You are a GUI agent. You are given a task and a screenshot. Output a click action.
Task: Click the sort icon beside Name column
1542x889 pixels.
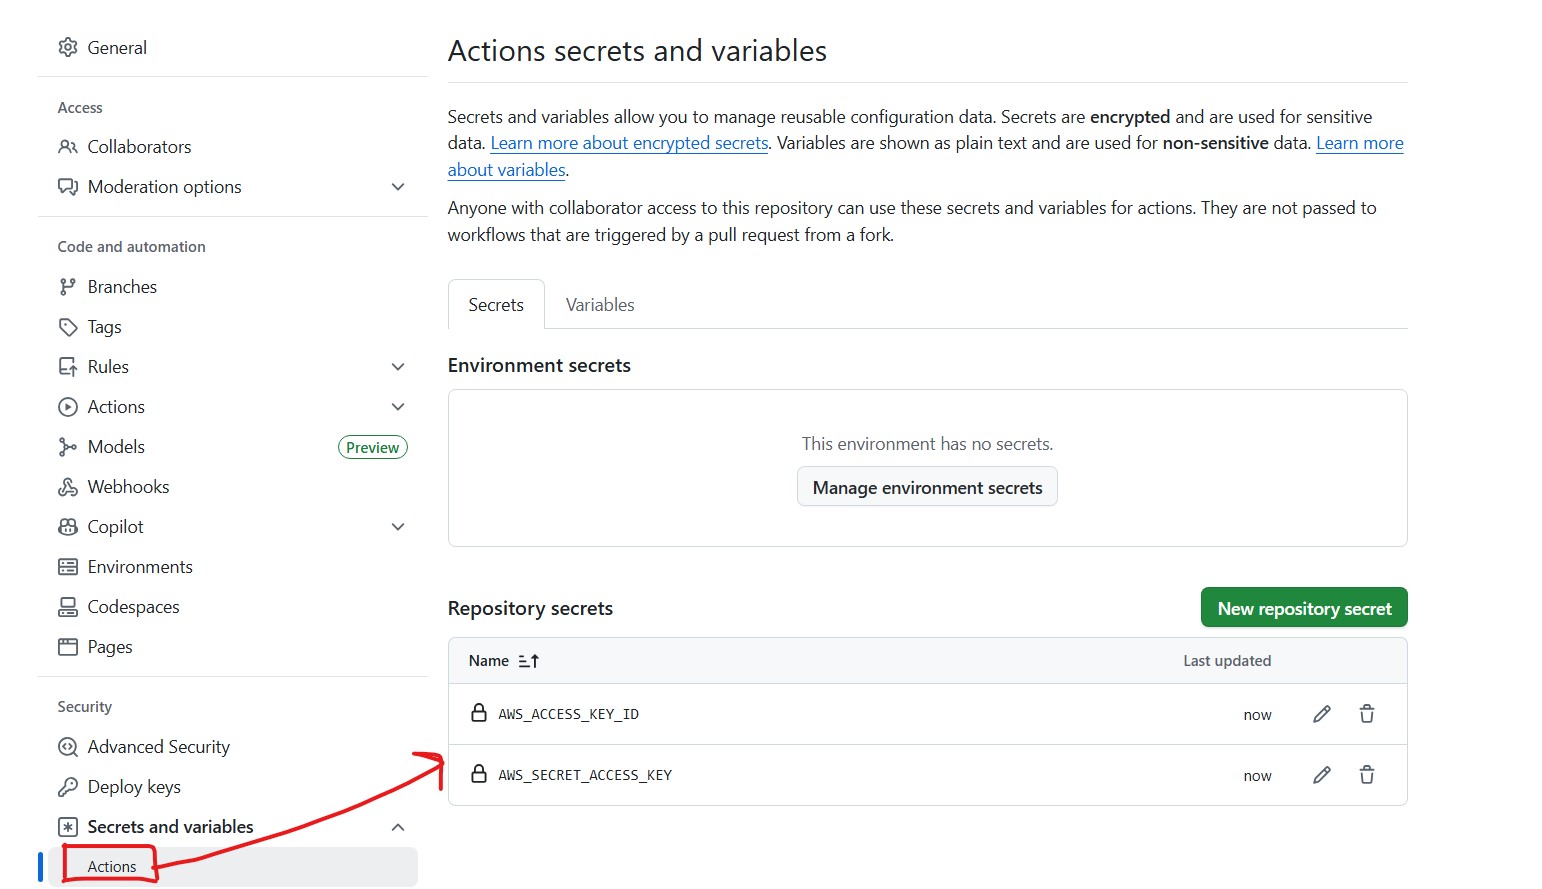pos(529,661)
